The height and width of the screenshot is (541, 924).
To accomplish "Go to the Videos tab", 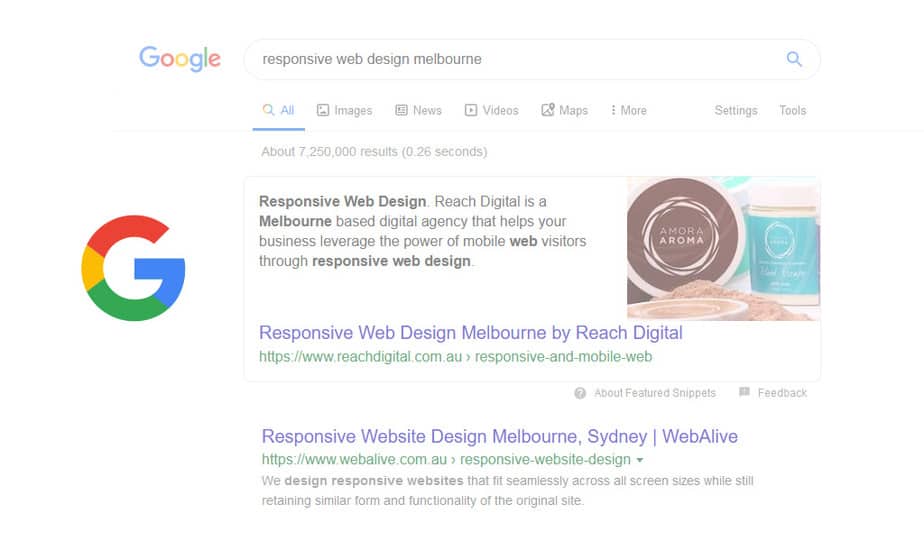I will pyautogui.click(x=491, y=110).
